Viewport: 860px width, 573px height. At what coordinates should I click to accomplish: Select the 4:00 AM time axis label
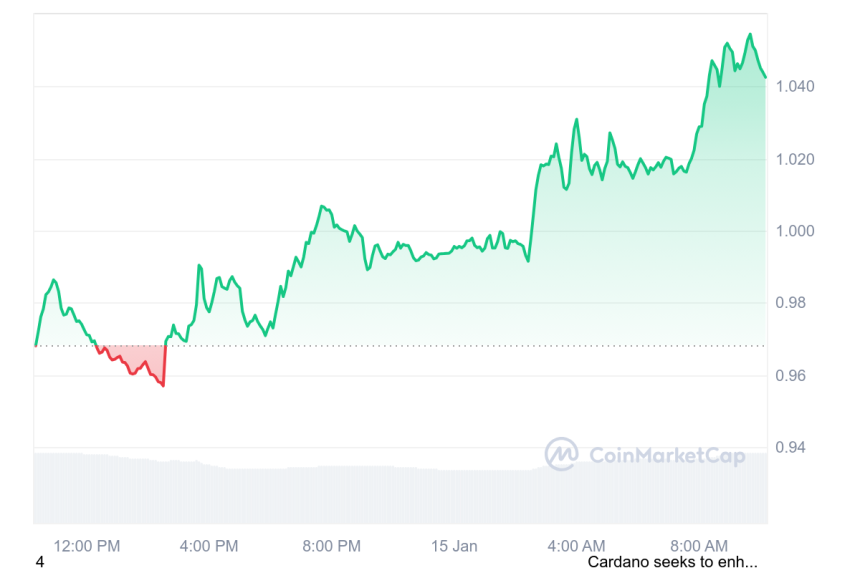tap(576, 546)
